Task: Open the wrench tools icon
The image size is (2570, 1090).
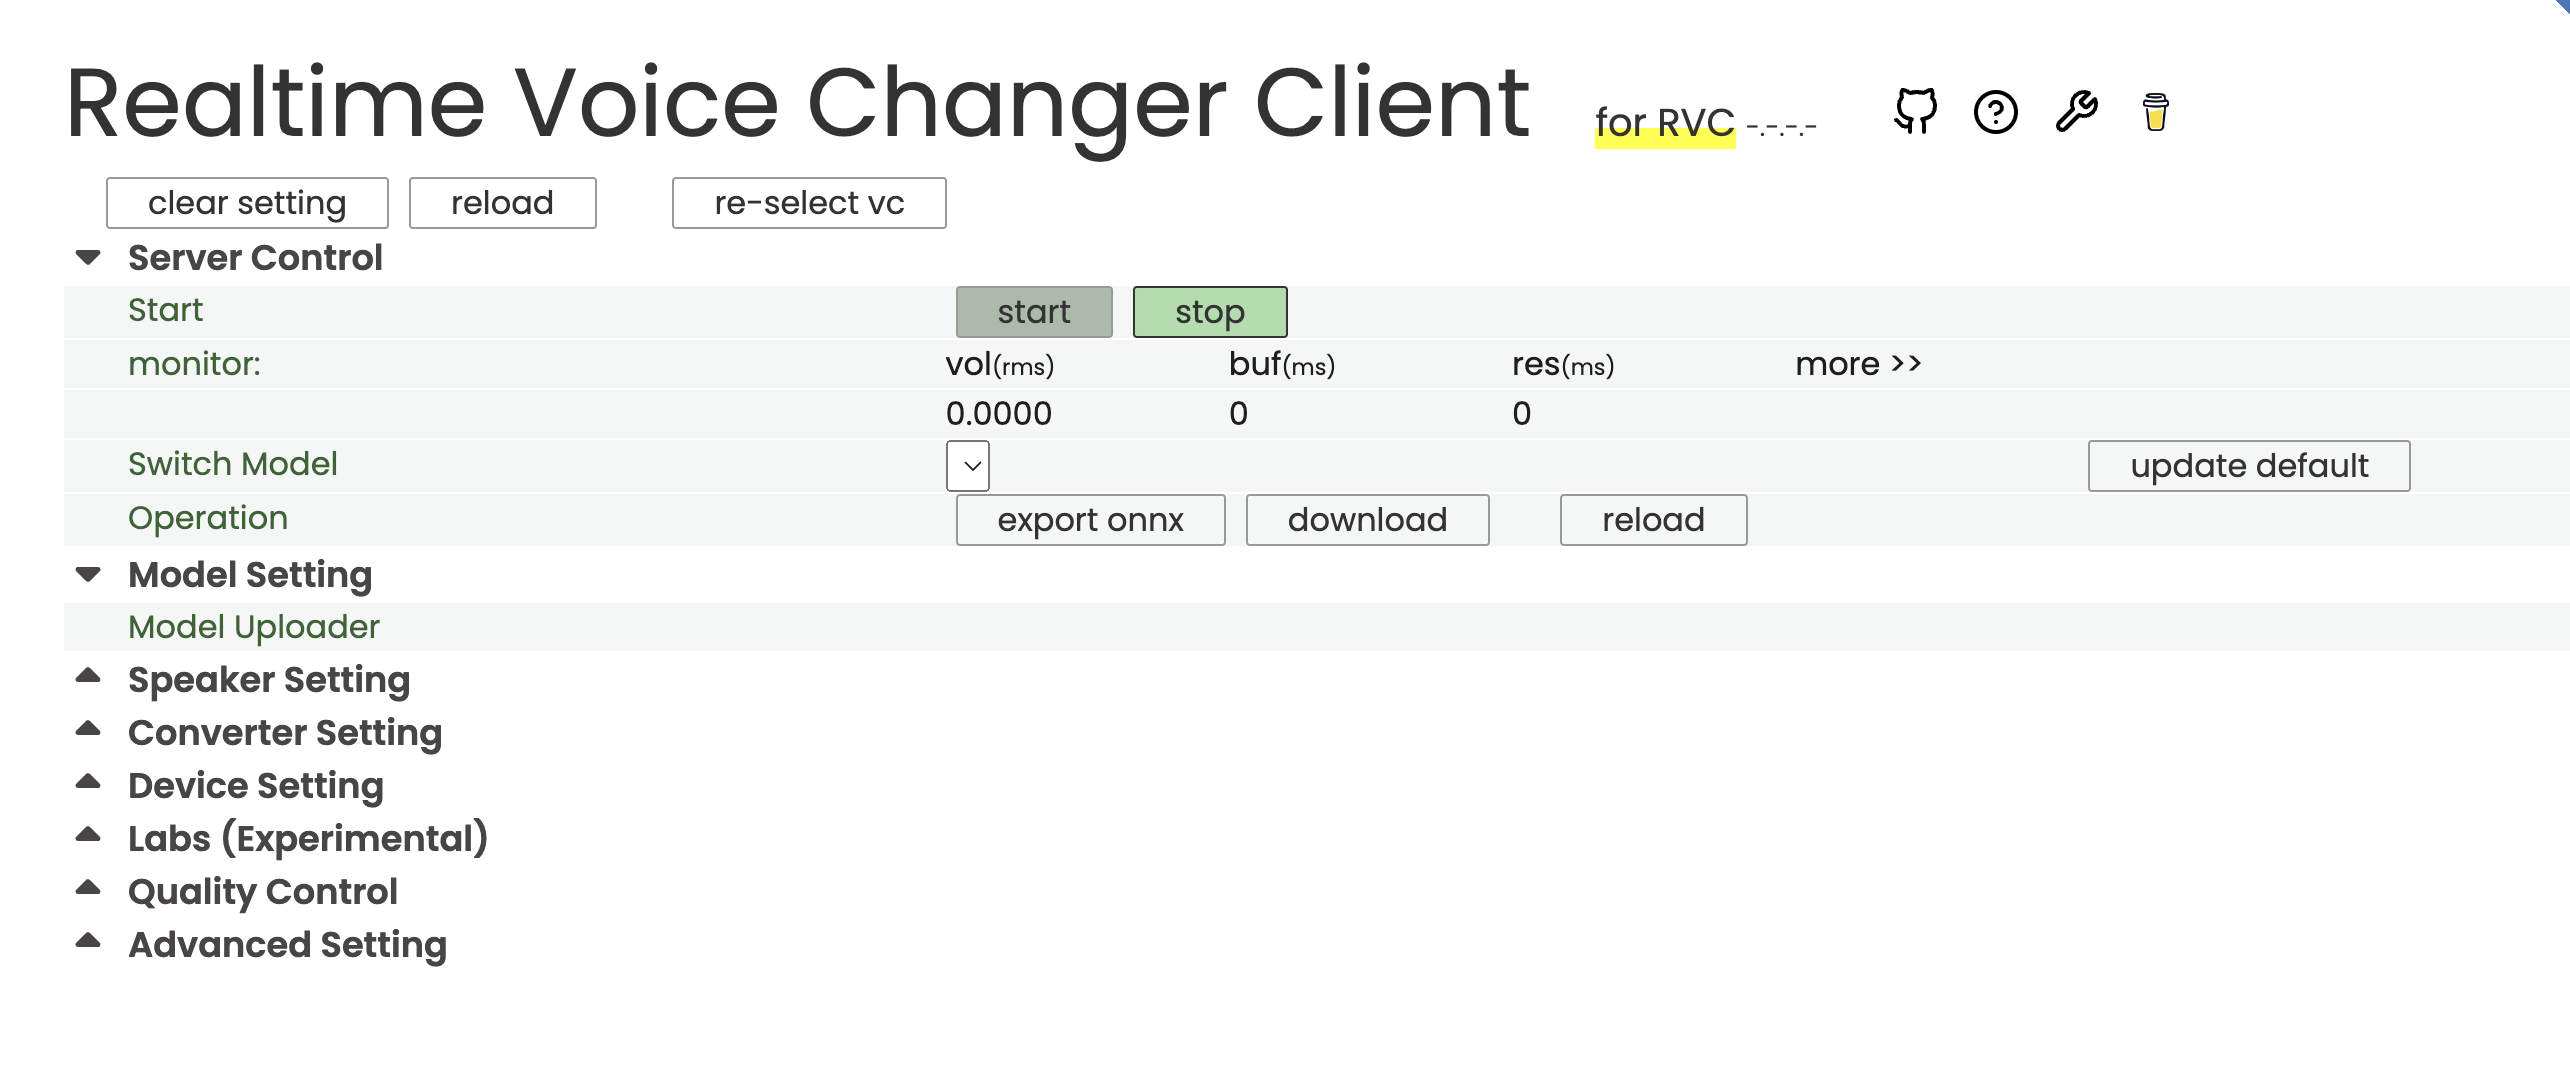Action: coord(2075,112)
